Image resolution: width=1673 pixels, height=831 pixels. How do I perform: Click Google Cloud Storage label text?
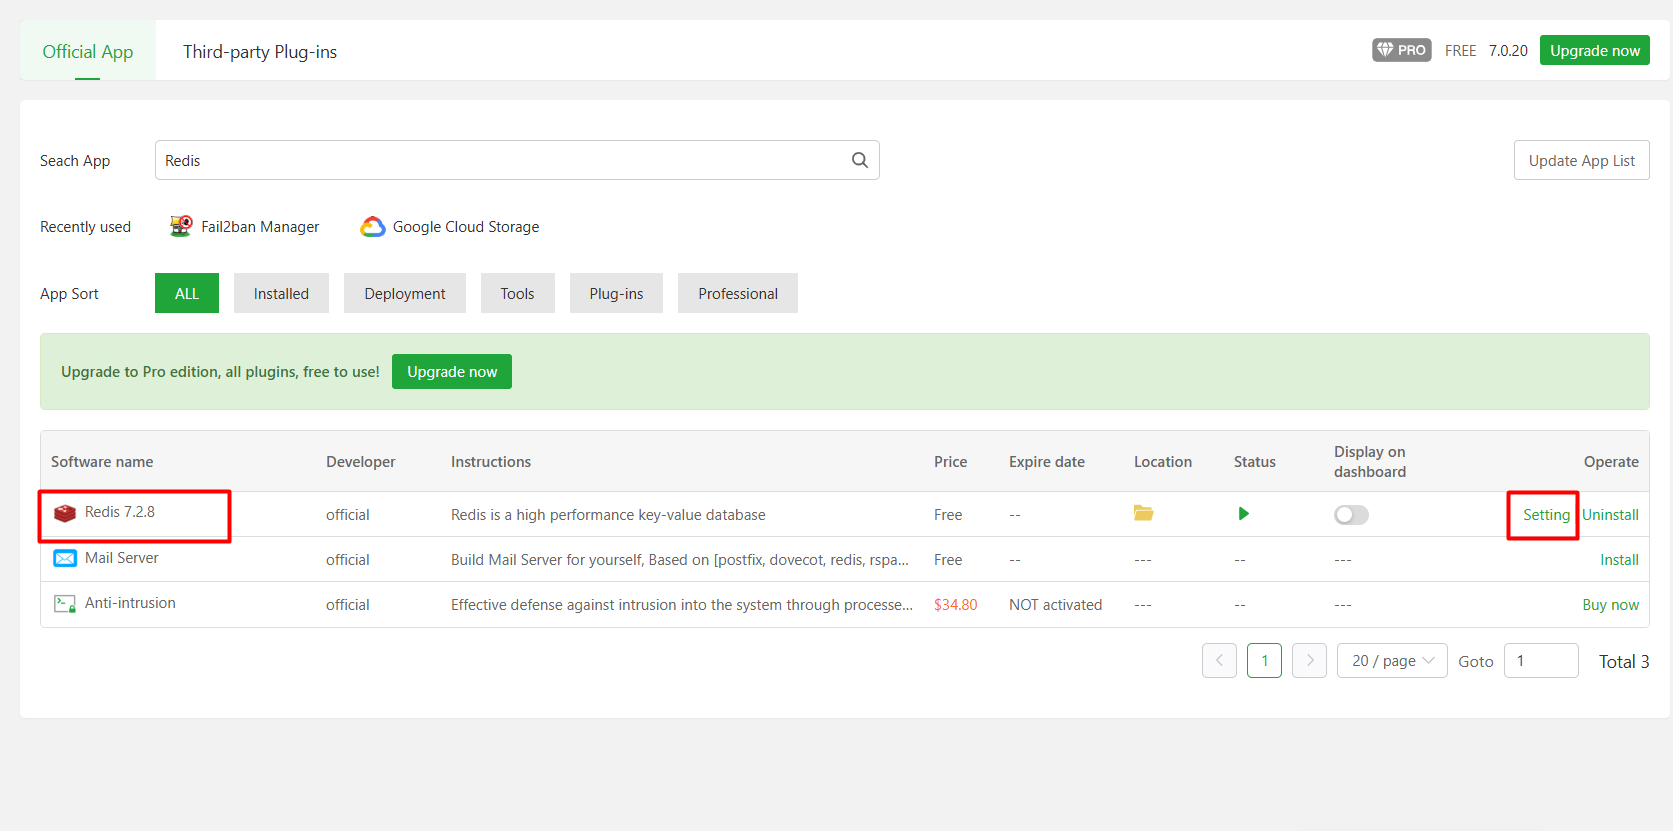click(466, 227)
